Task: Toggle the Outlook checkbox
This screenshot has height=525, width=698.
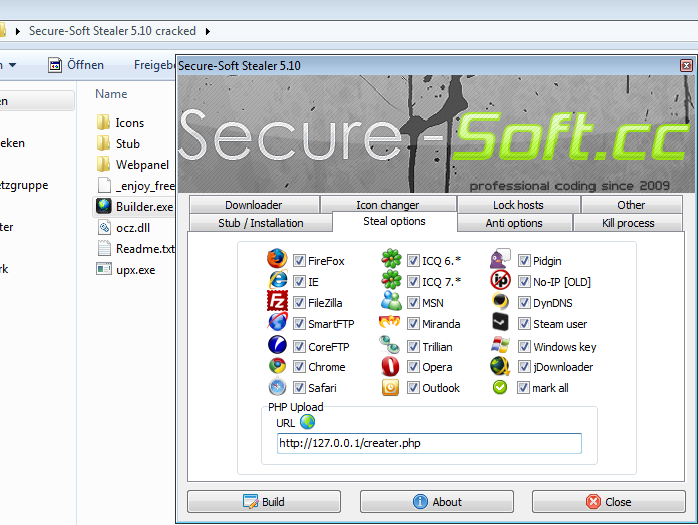Action: pyautogui.click(x=413, y=387)
